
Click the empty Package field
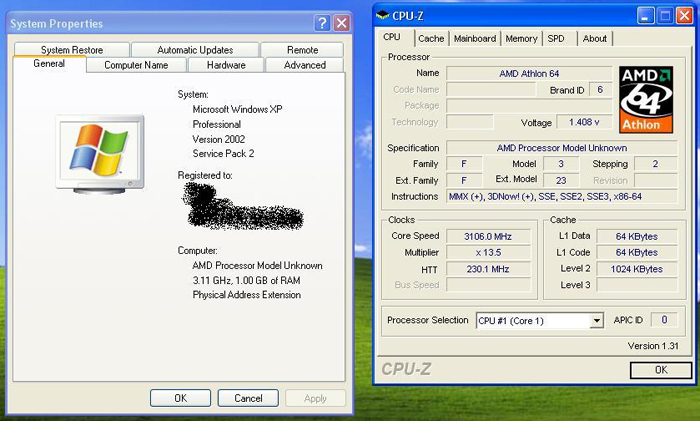[x=529, y=106]
